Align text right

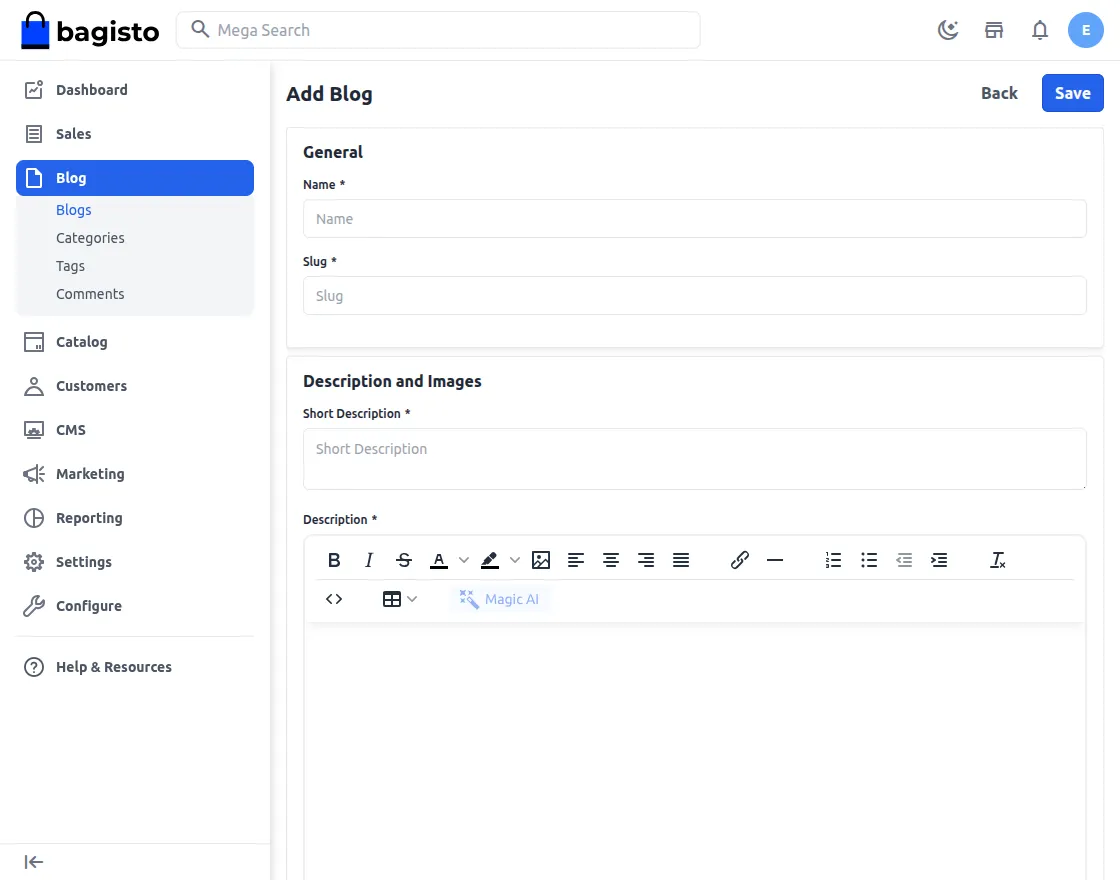tap(646, 560)
